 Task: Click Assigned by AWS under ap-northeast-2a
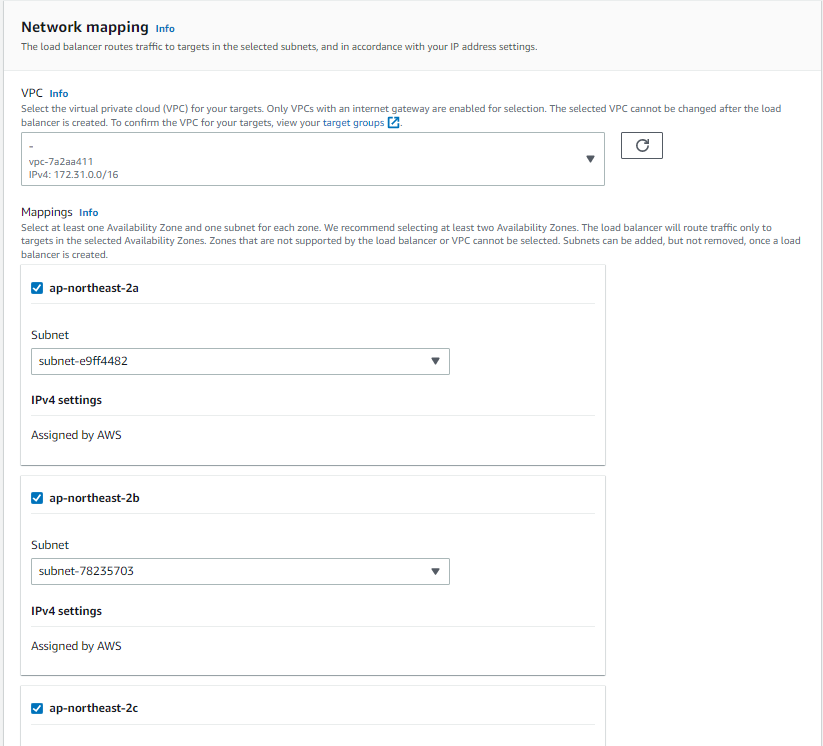[x=76, y=435]
